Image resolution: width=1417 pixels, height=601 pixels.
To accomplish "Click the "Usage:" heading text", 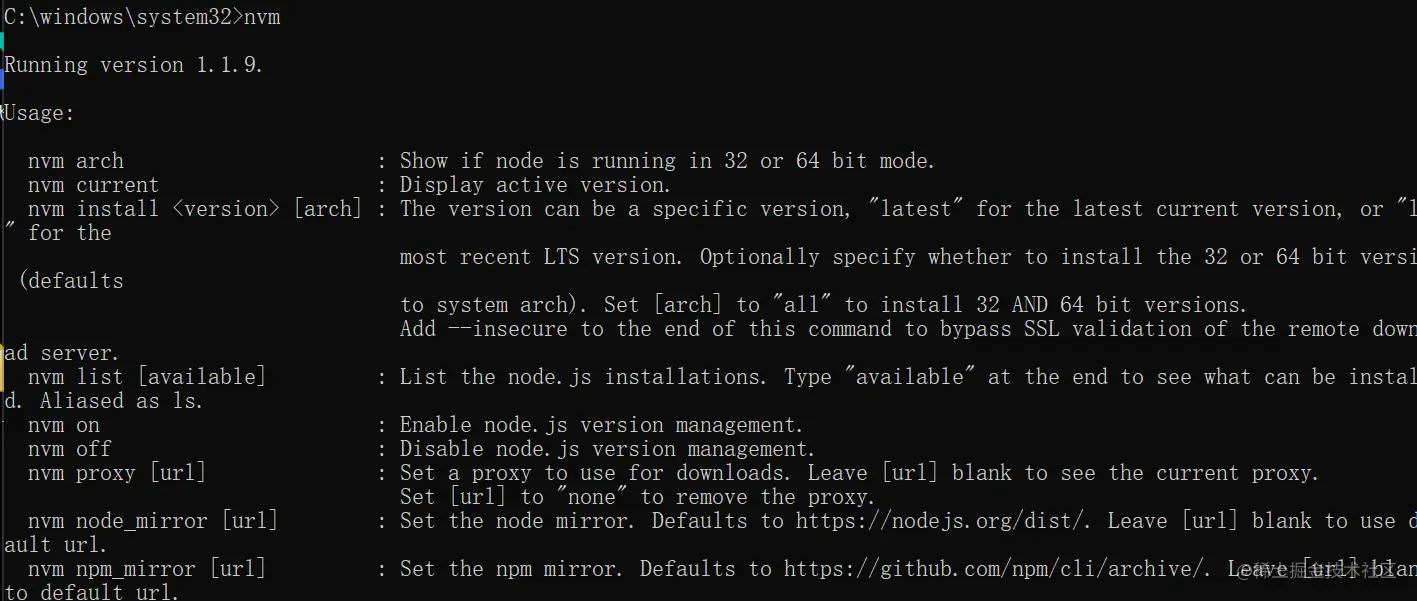I will tap(40, 113).
